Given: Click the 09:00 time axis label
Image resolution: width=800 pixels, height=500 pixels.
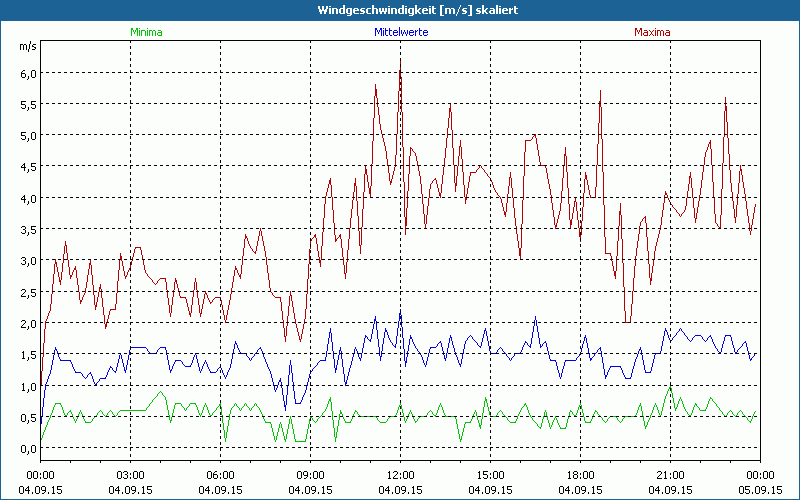Looking at the screenshot, I should tap(310, 475).
